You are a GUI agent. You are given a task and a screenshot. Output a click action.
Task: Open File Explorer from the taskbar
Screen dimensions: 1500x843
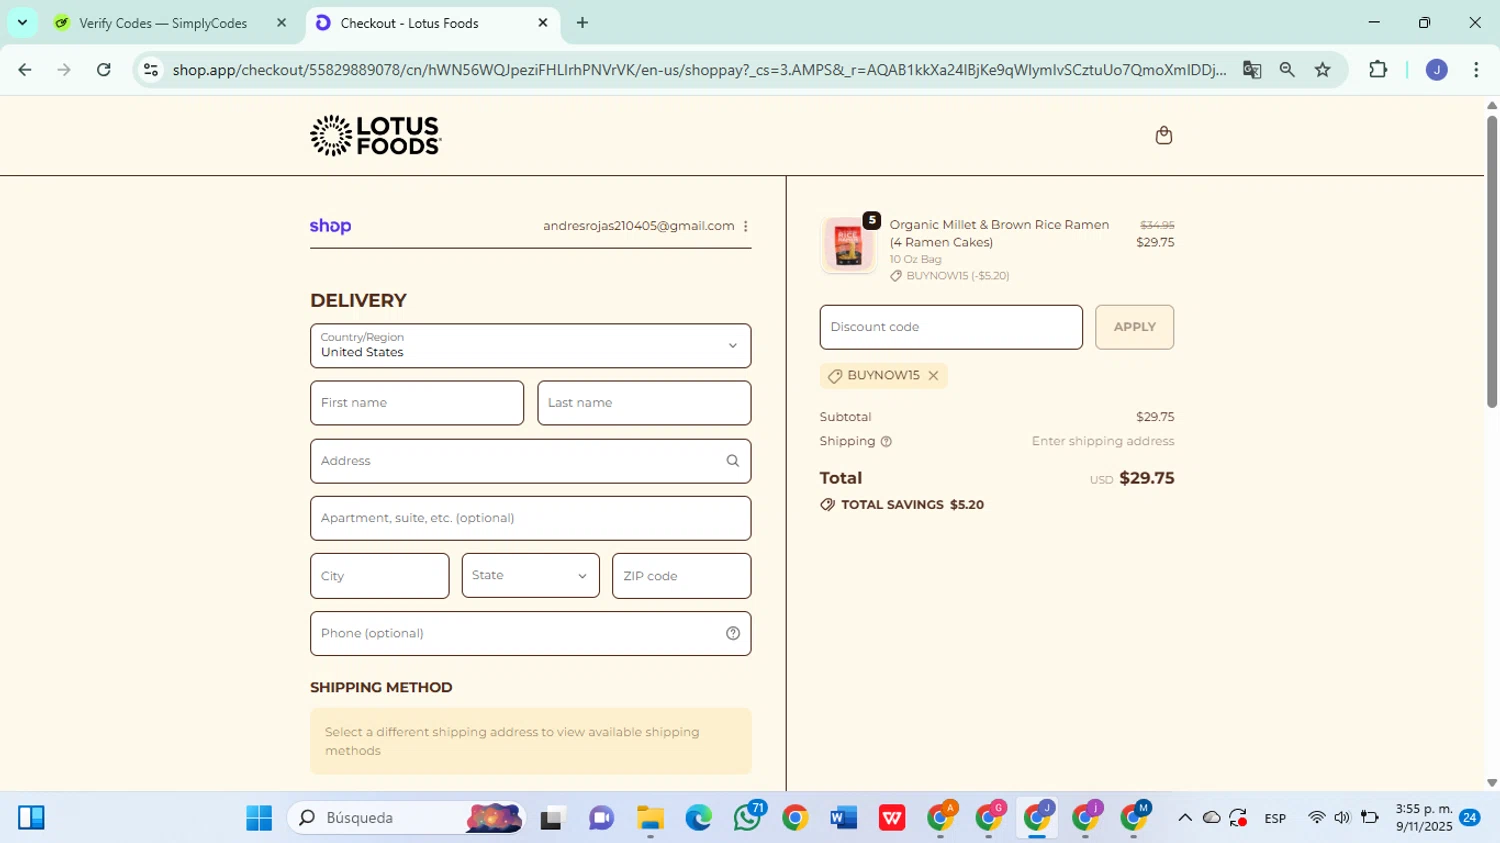(650, 818)
